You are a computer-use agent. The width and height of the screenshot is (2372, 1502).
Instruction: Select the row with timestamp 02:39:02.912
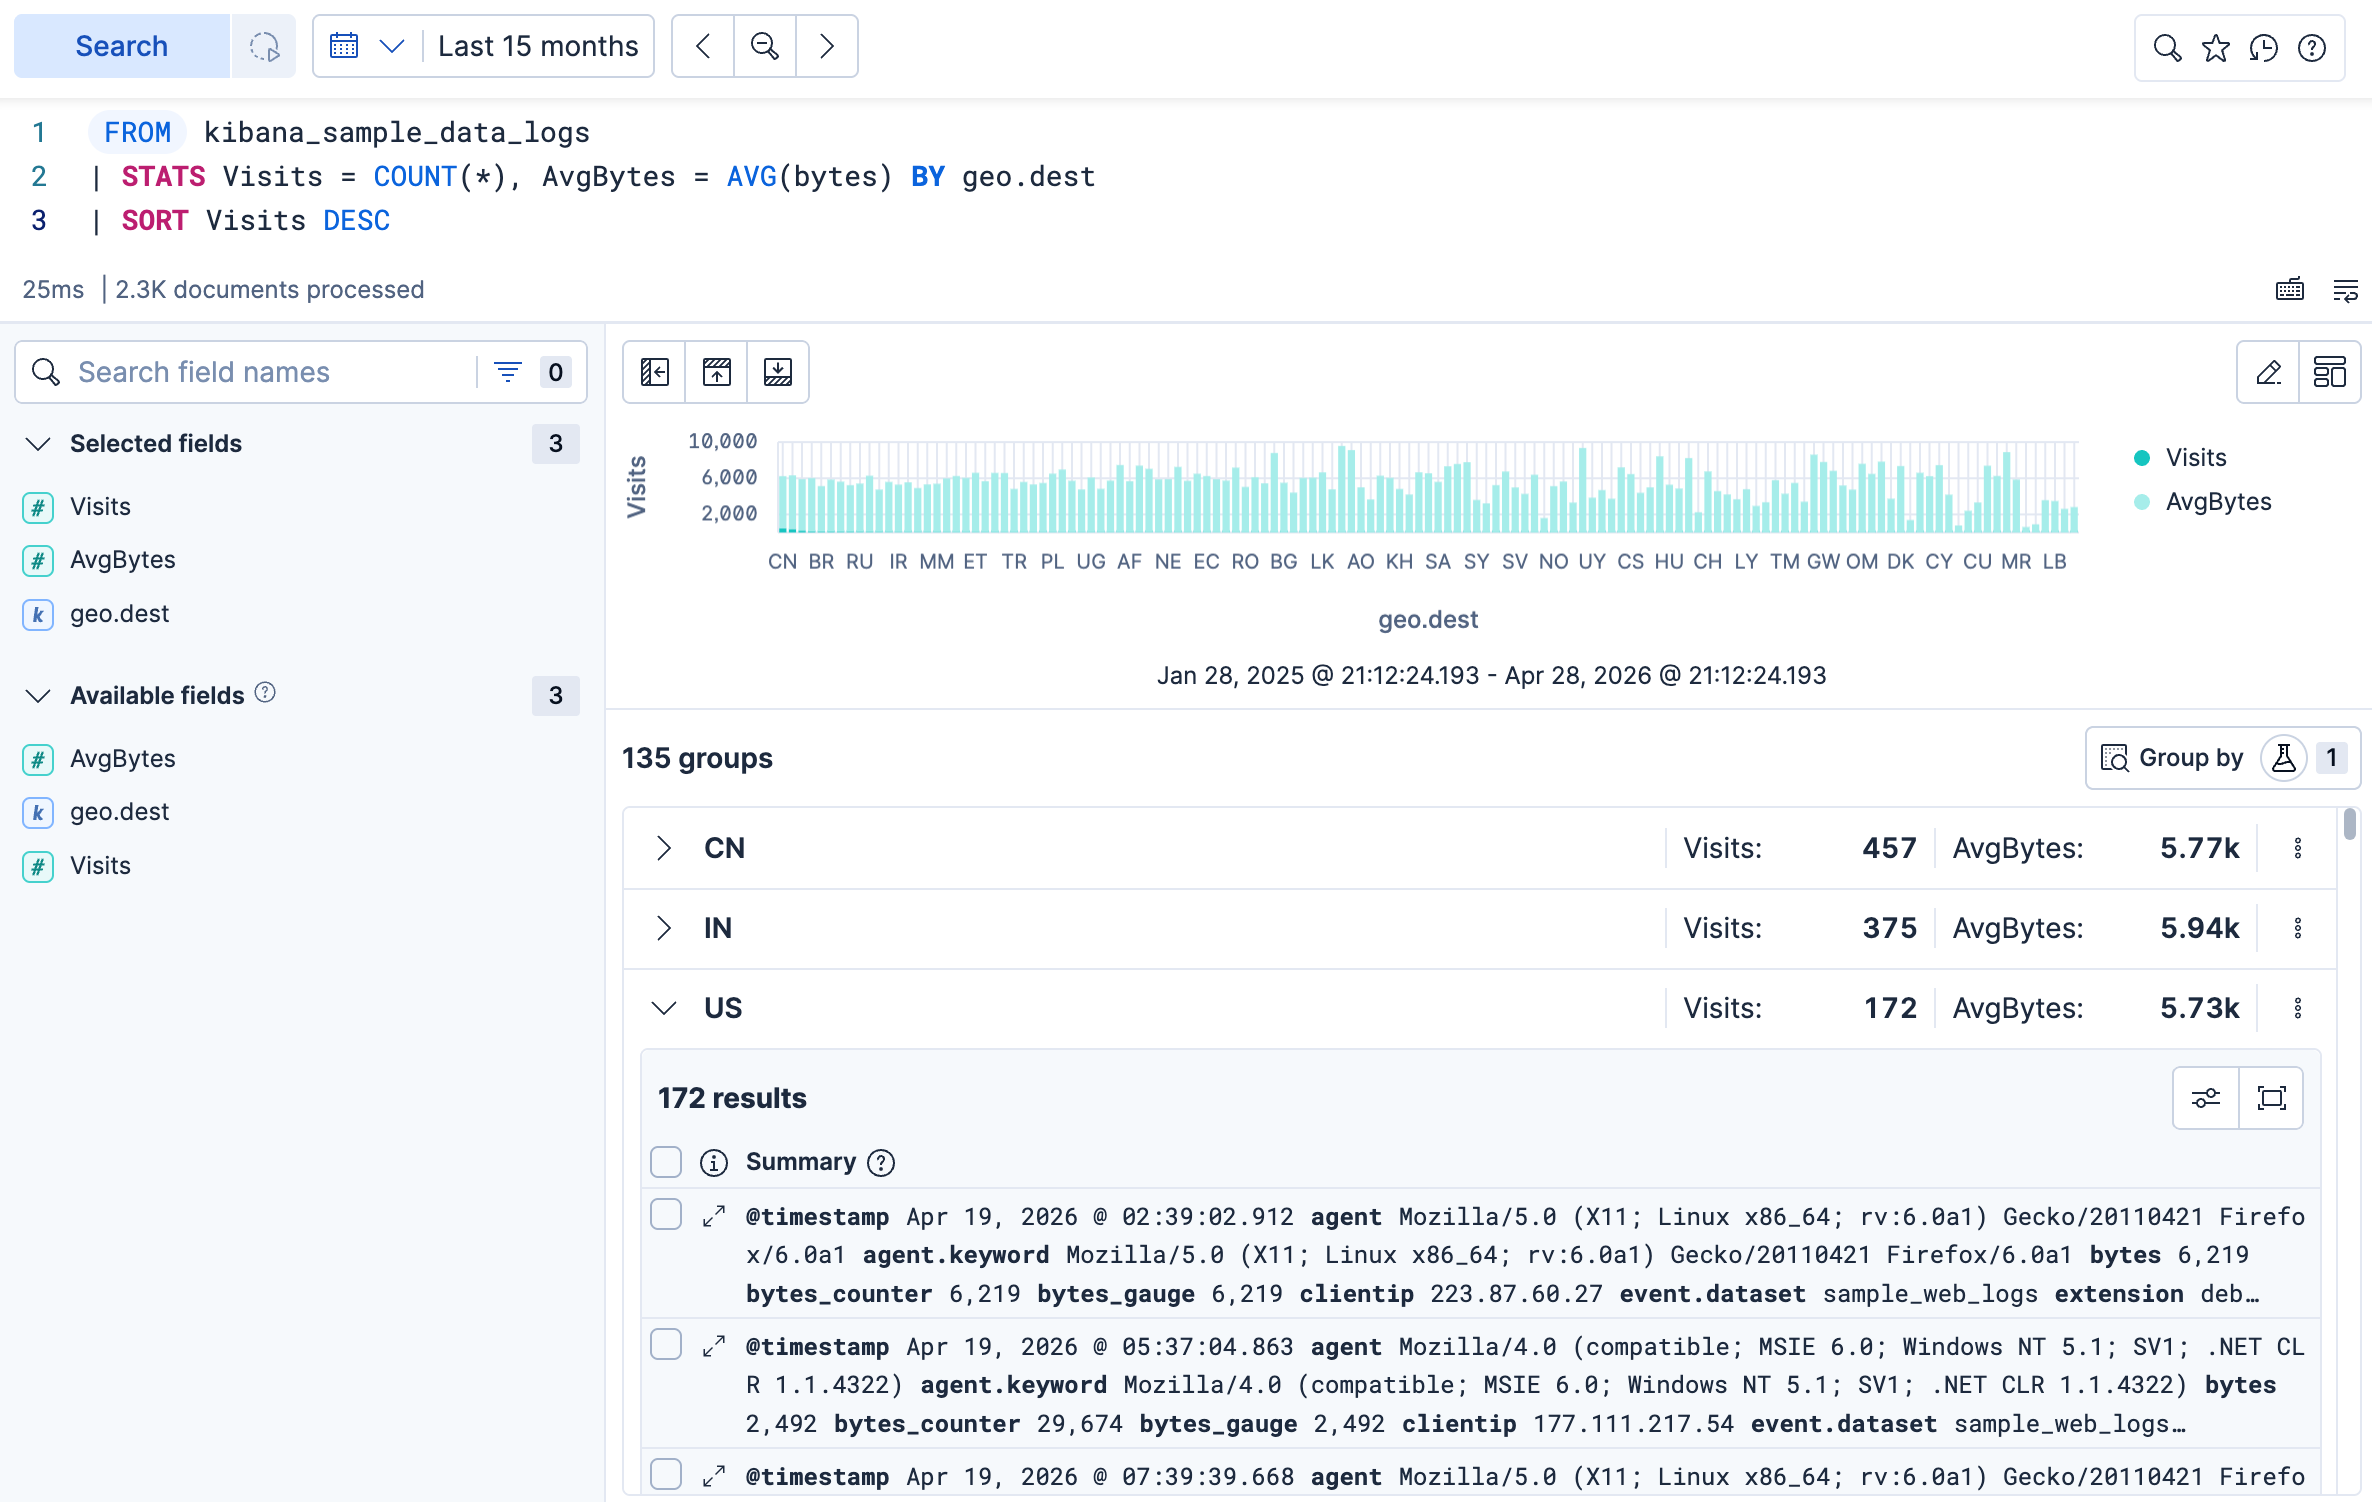pyautogui.click(x=666, y=1215)
